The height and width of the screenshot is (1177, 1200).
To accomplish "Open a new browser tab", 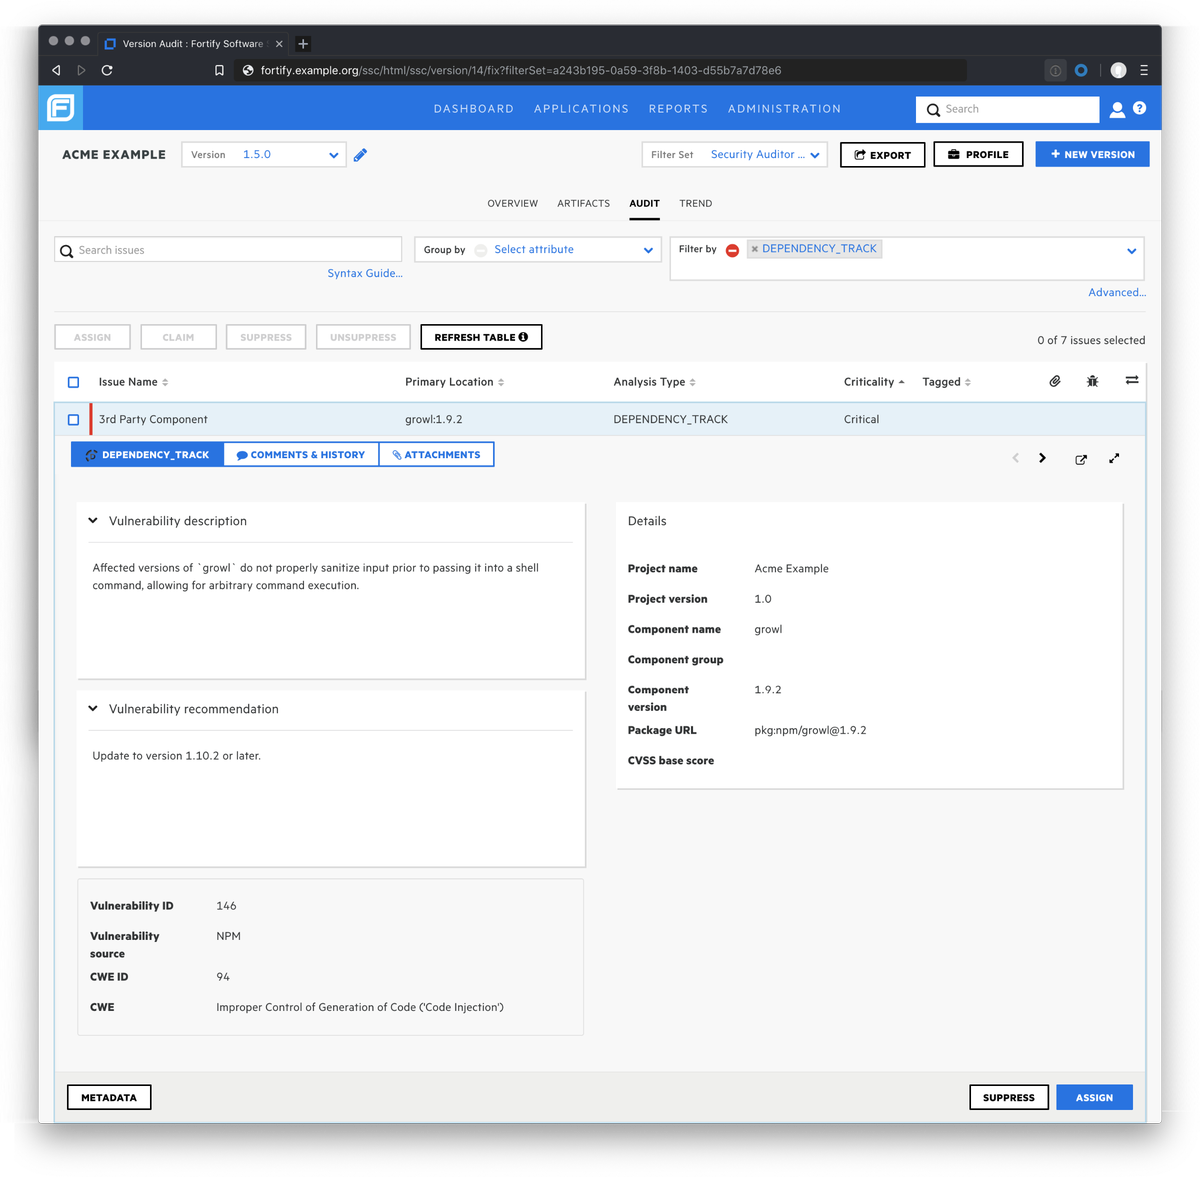I will tap(303, 43).
